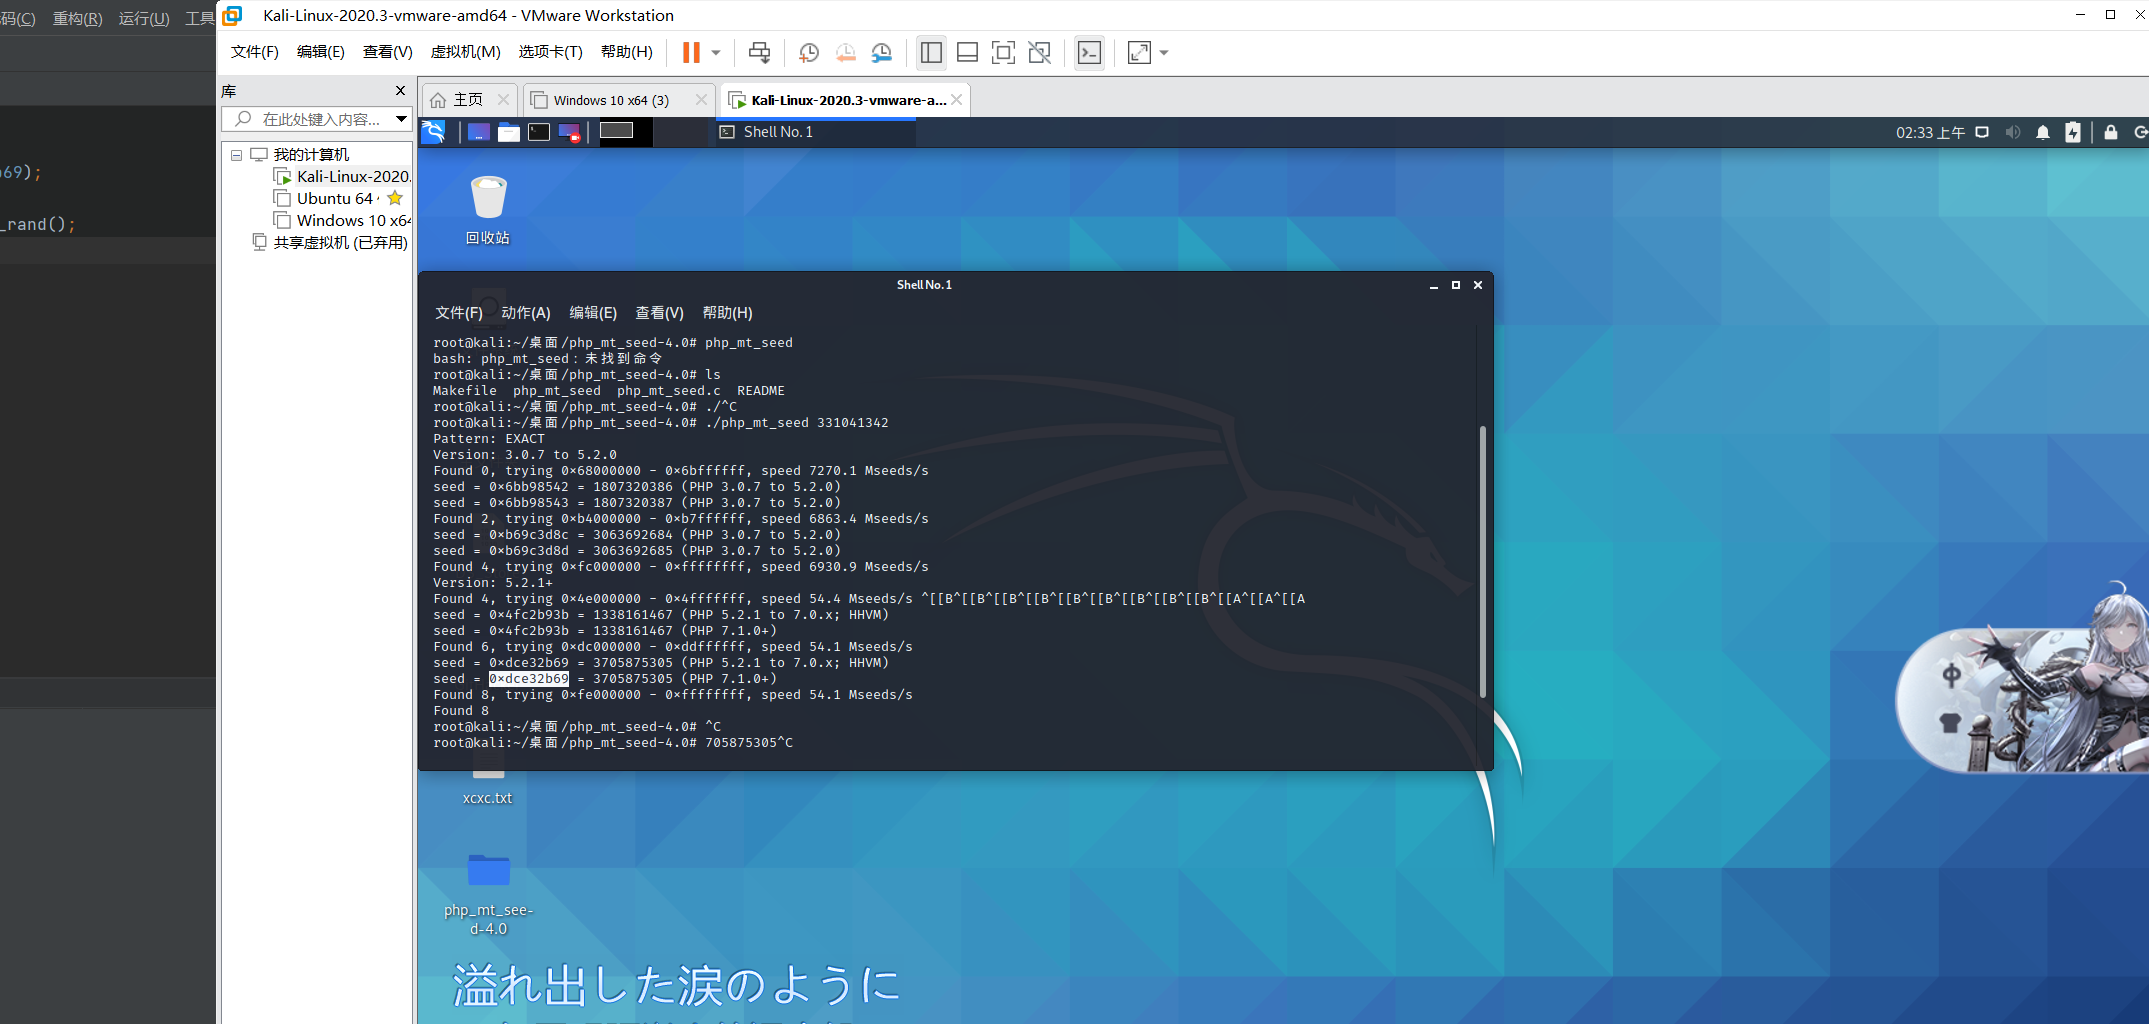2149x1024 pixels.
Task: Click the favorite star next to Ubuntu 64
Action: click(395, 198)
